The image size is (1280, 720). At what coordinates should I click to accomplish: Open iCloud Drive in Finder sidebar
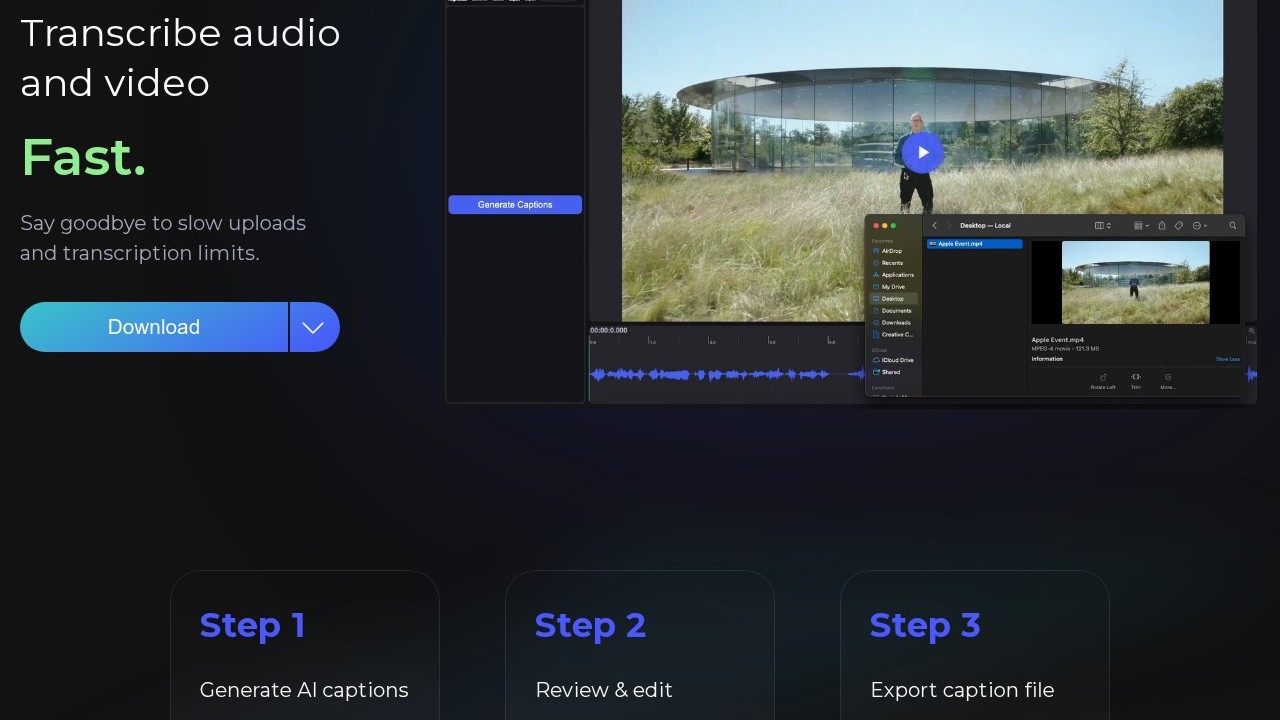[897, 360]
